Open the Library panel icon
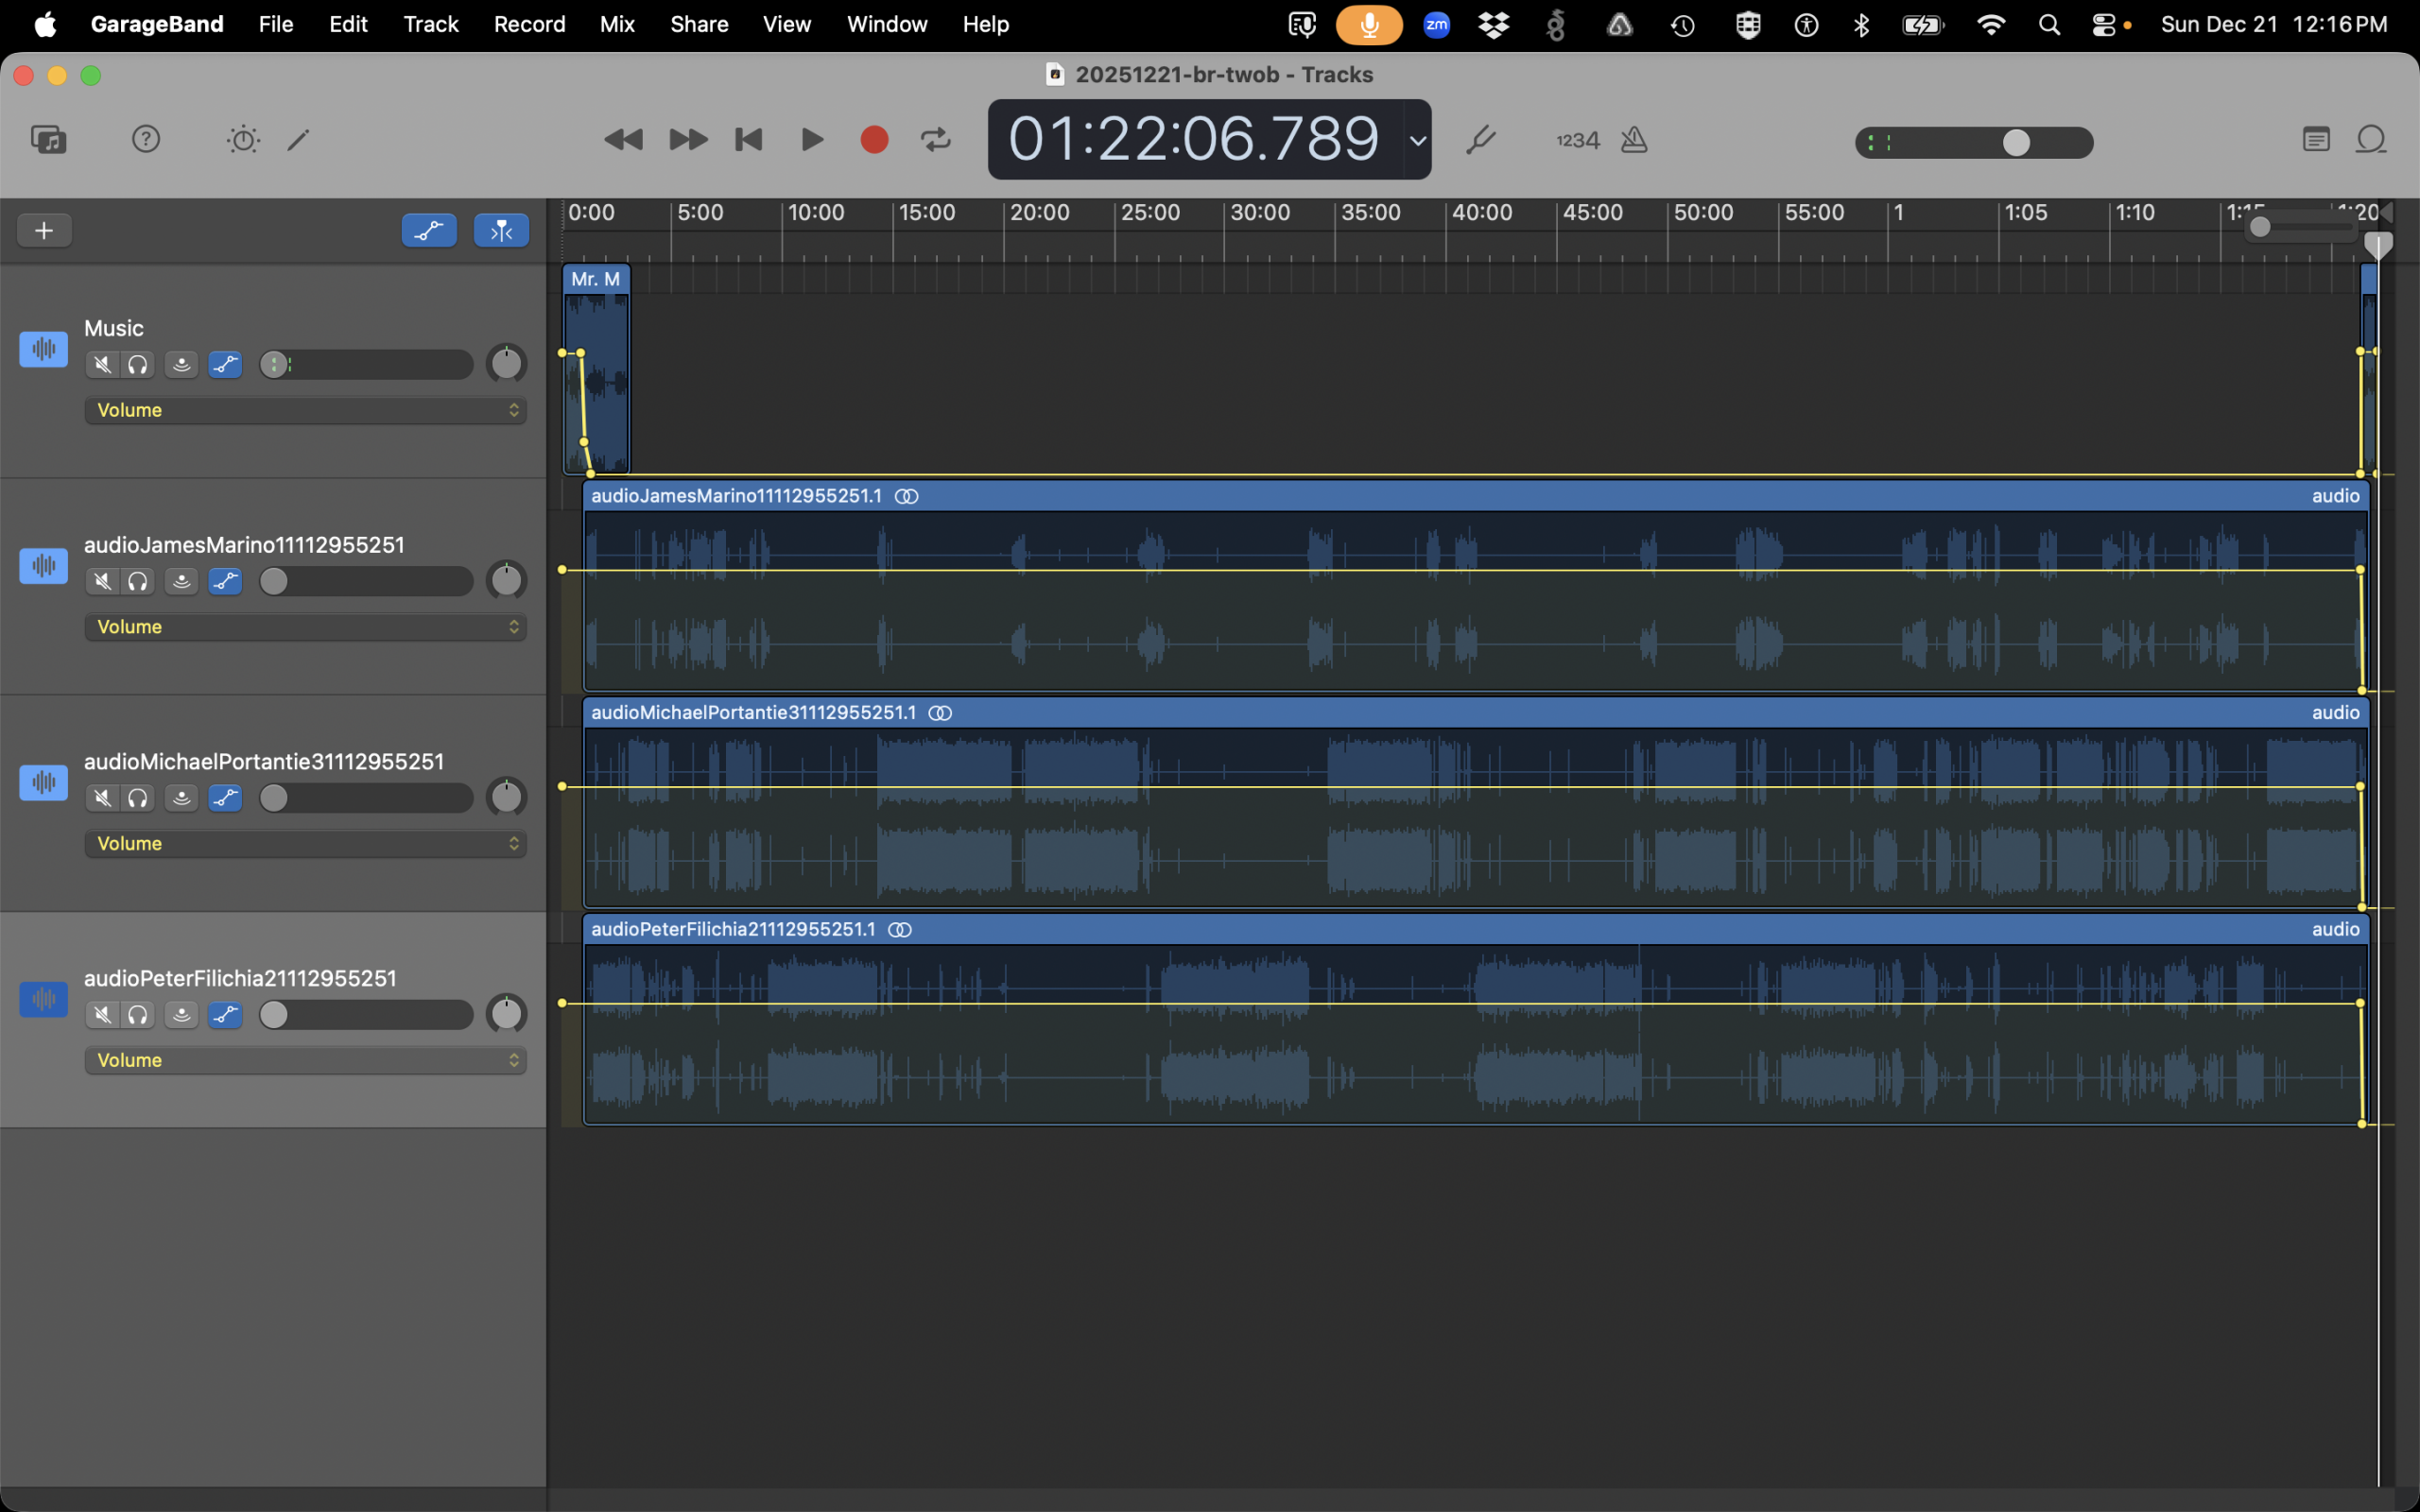2420x1512 pixels. [48, 139]
